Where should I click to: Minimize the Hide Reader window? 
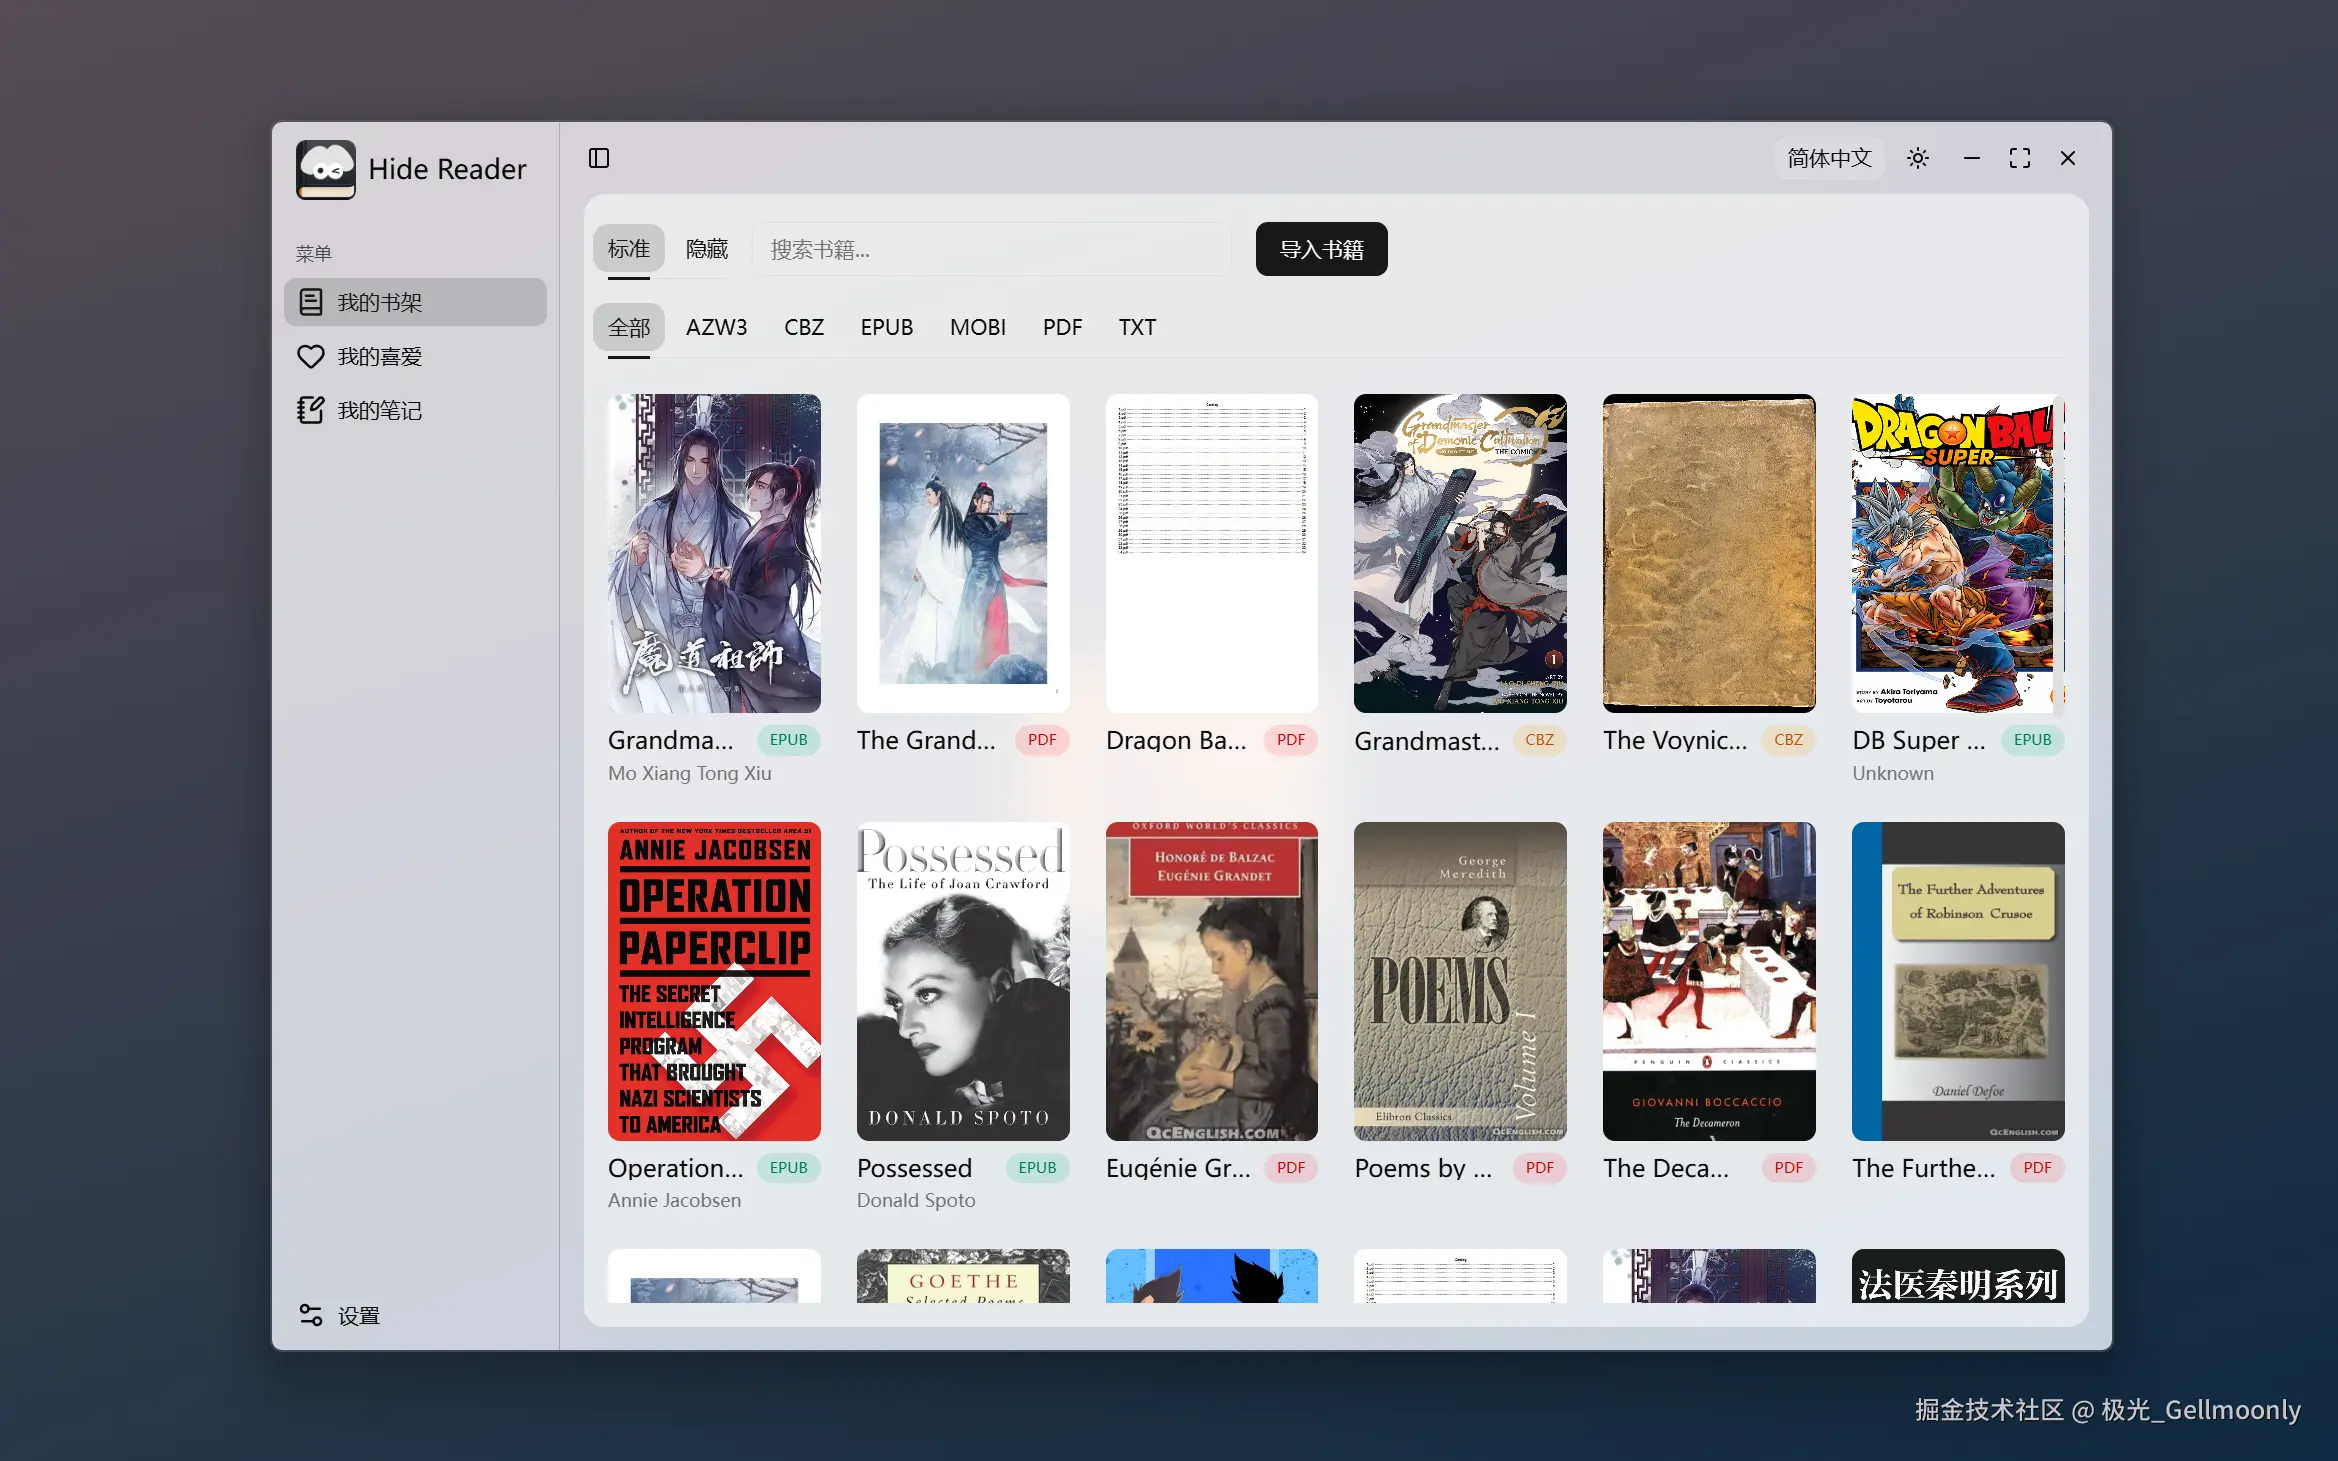click(1971, 158)
